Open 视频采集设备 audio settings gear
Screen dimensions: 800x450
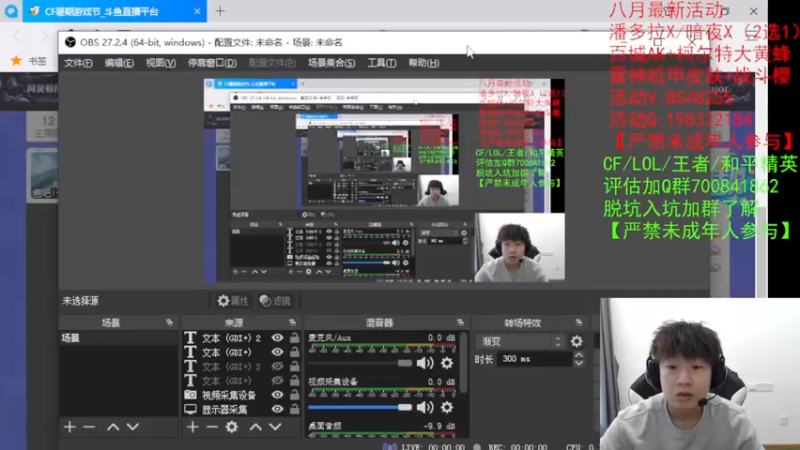point(447,407)
